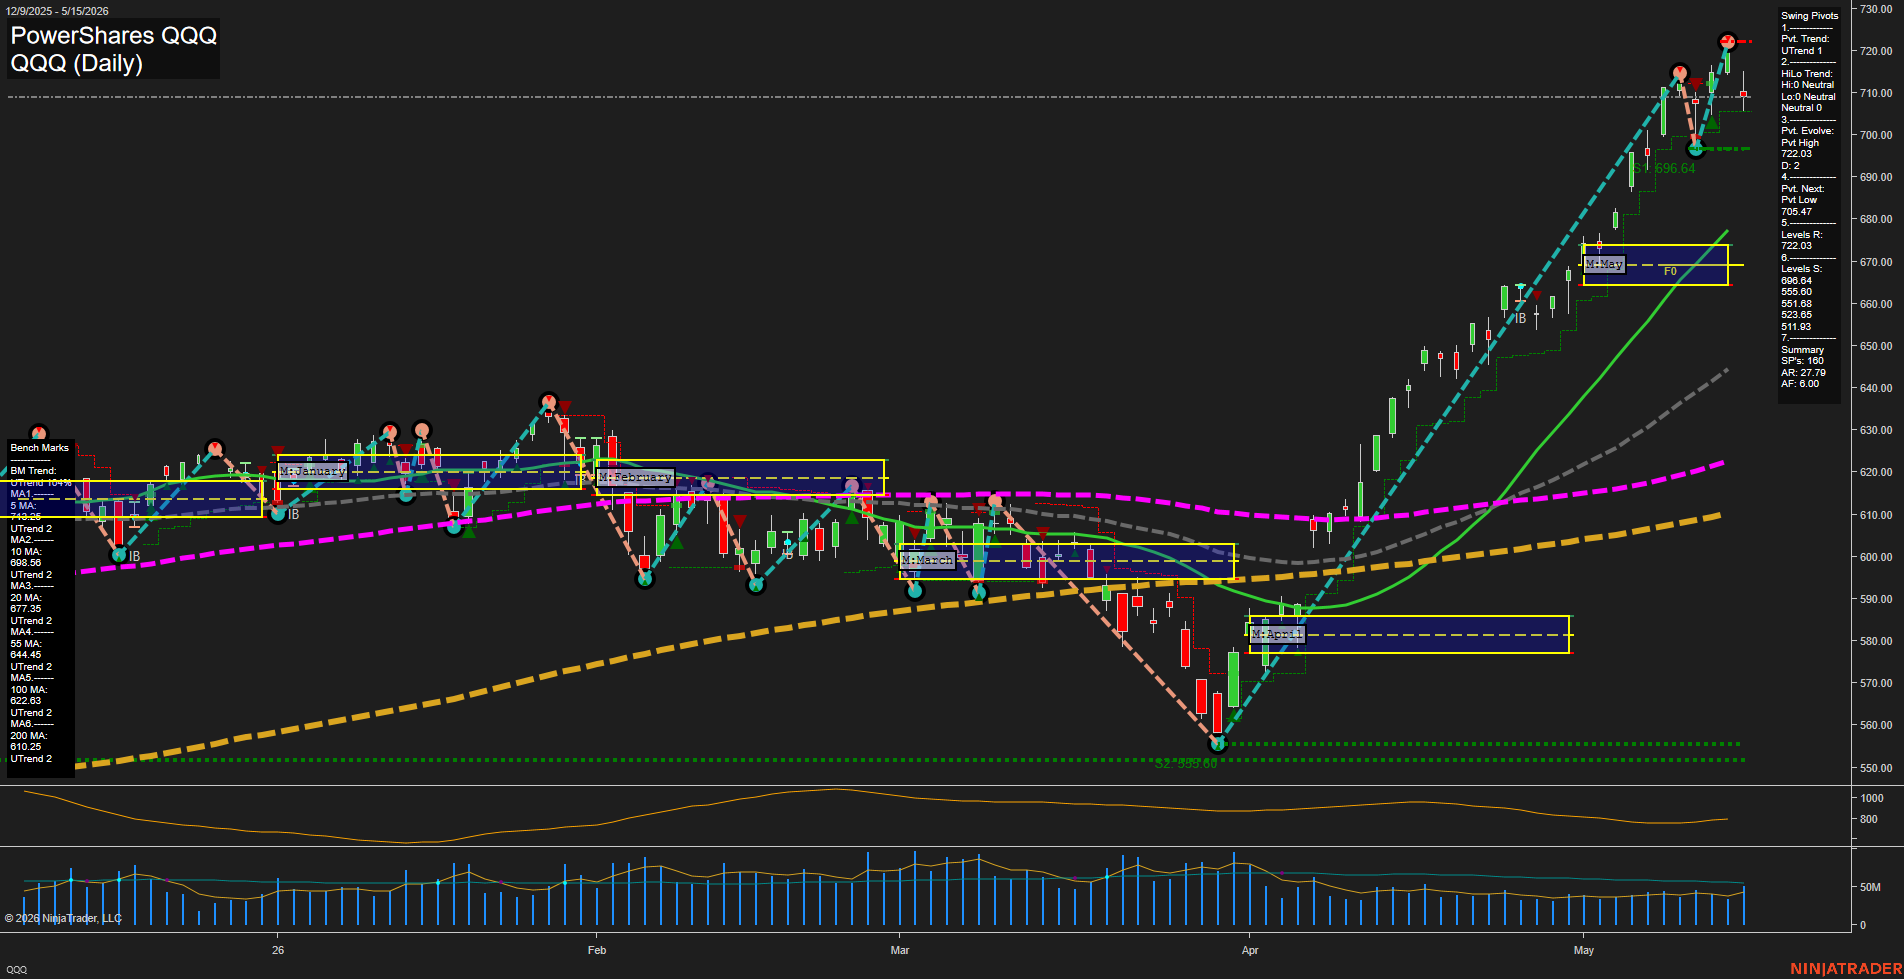The image size is (1904, 979).
Task: Click the 700.00 price axis label
Action: tap(1876, 135)
